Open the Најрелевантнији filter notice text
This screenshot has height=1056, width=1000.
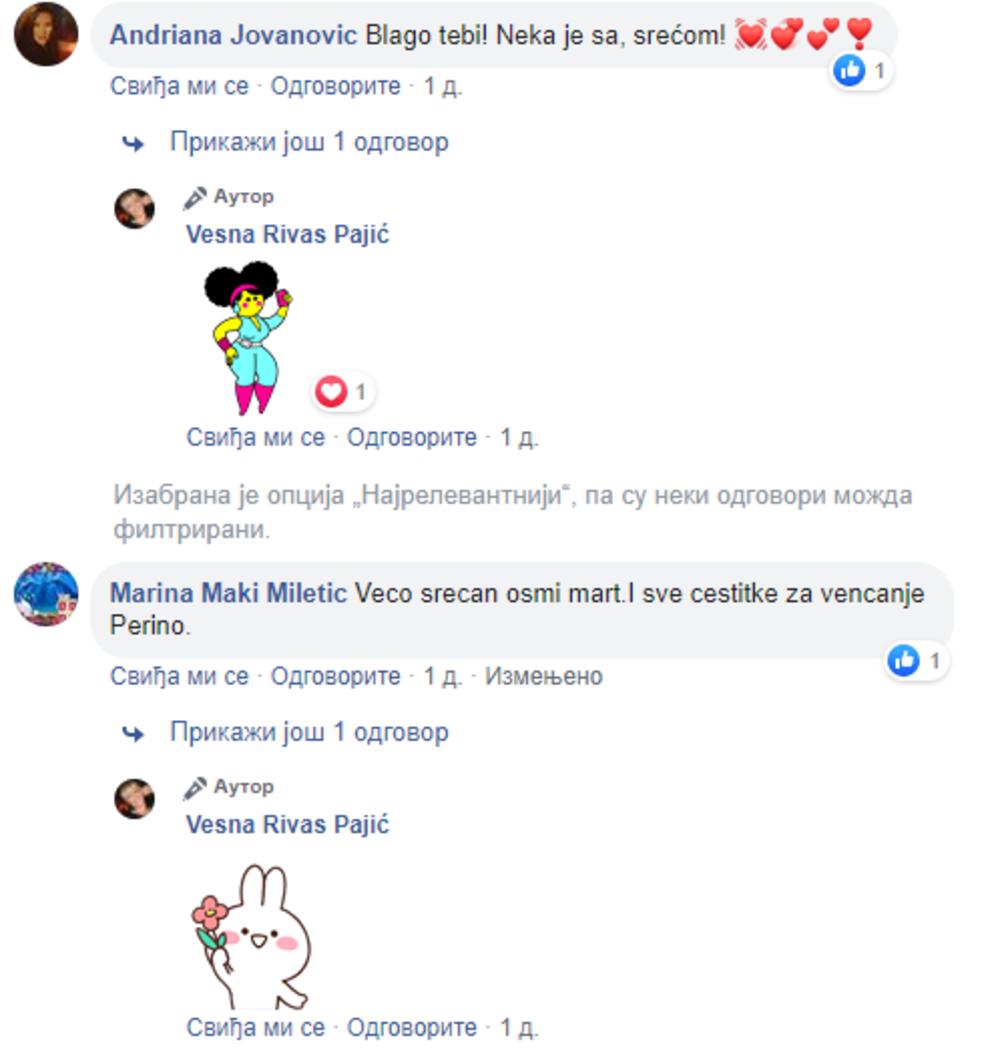click(512, 512)
